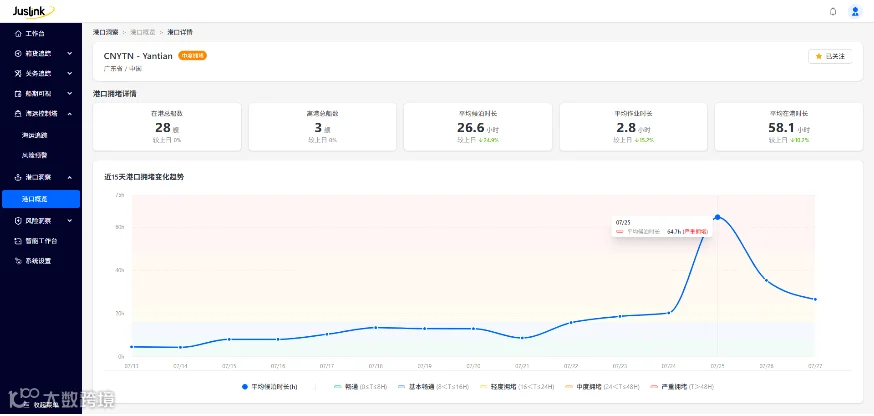Expand the fourth sidebar group chevron

[x=70, y=94]
